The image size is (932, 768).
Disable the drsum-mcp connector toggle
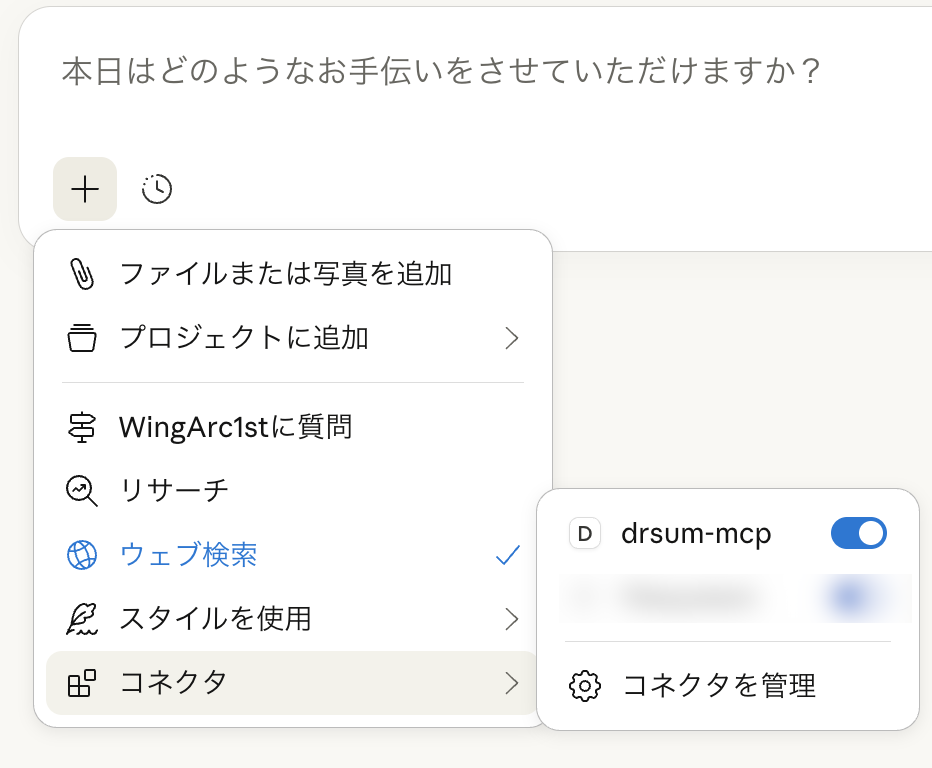tap(858, 534)
